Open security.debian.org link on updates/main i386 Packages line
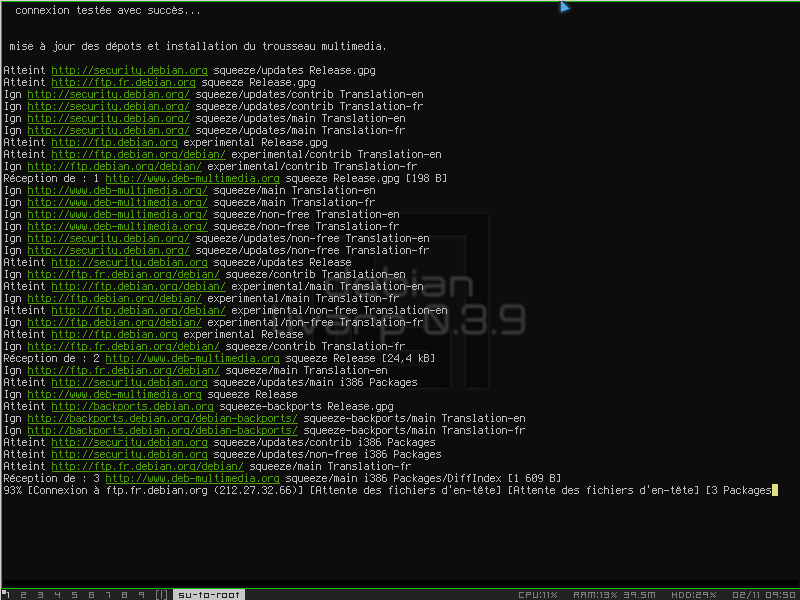 click(x=130, y=382)
